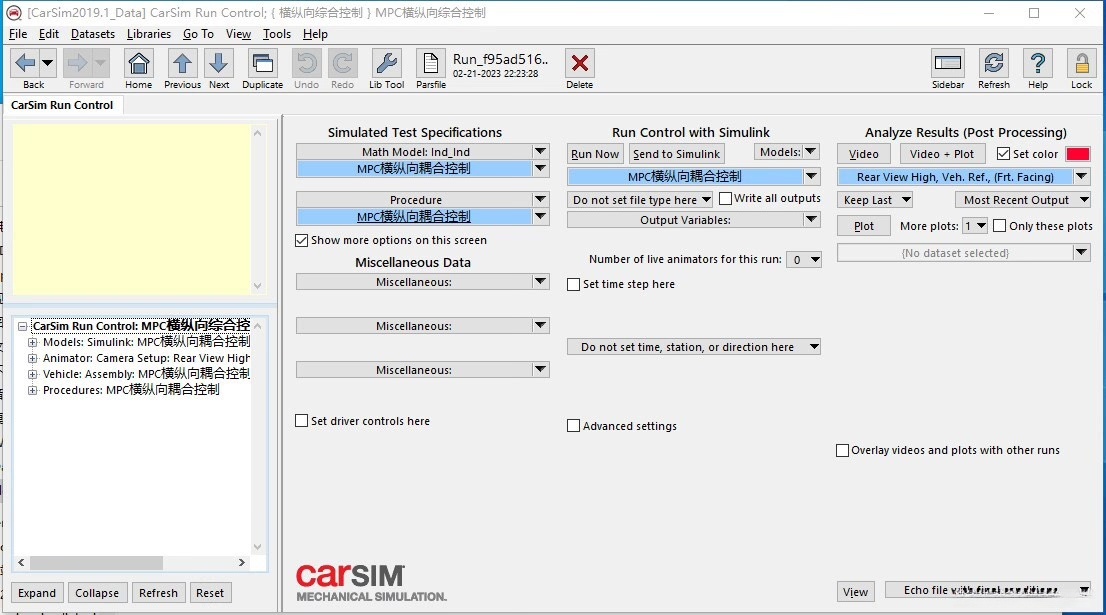Enable Set driver controls here

coord(302,421)
